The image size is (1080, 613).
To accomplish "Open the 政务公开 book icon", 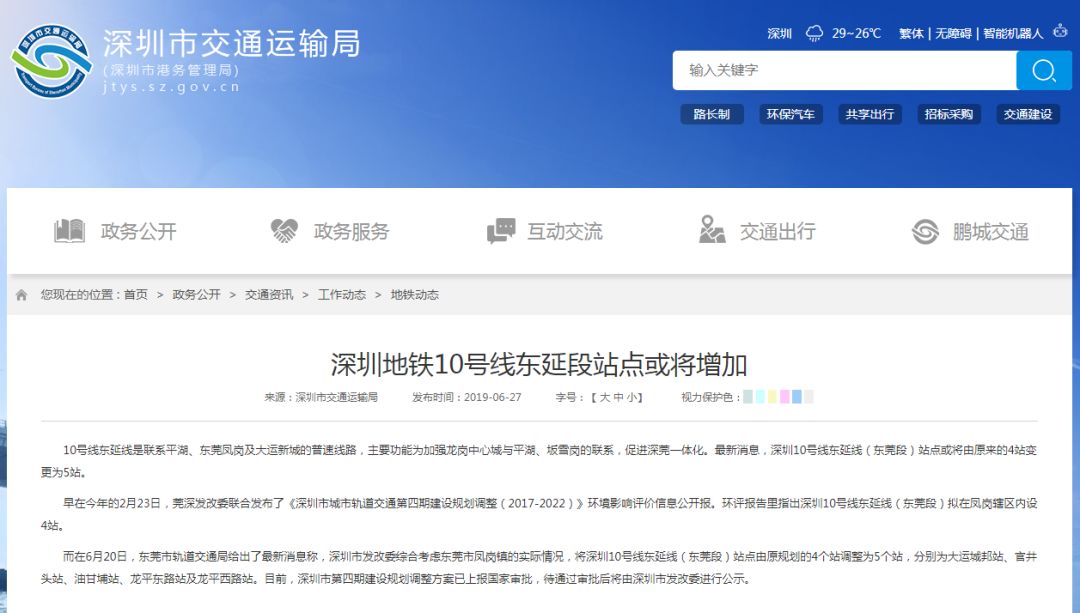I will (x=70, y=231).
